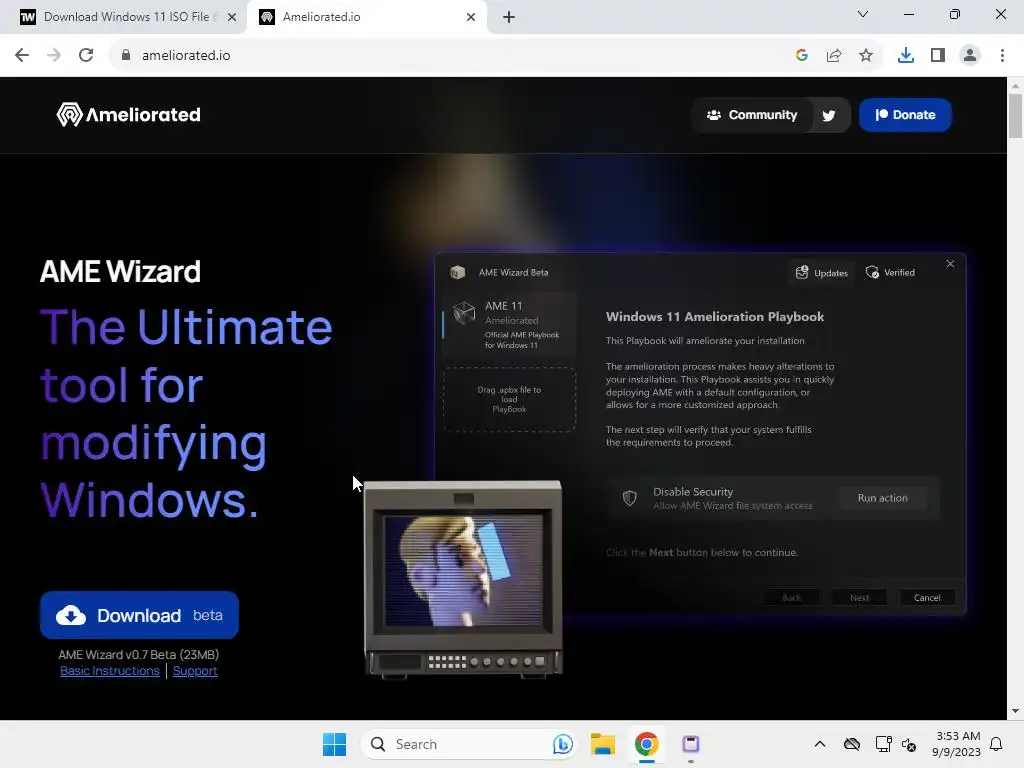Click the Google icon in the address bar
The width and height of the screenshot is (1024, 768).
click(x=802, y=56)
